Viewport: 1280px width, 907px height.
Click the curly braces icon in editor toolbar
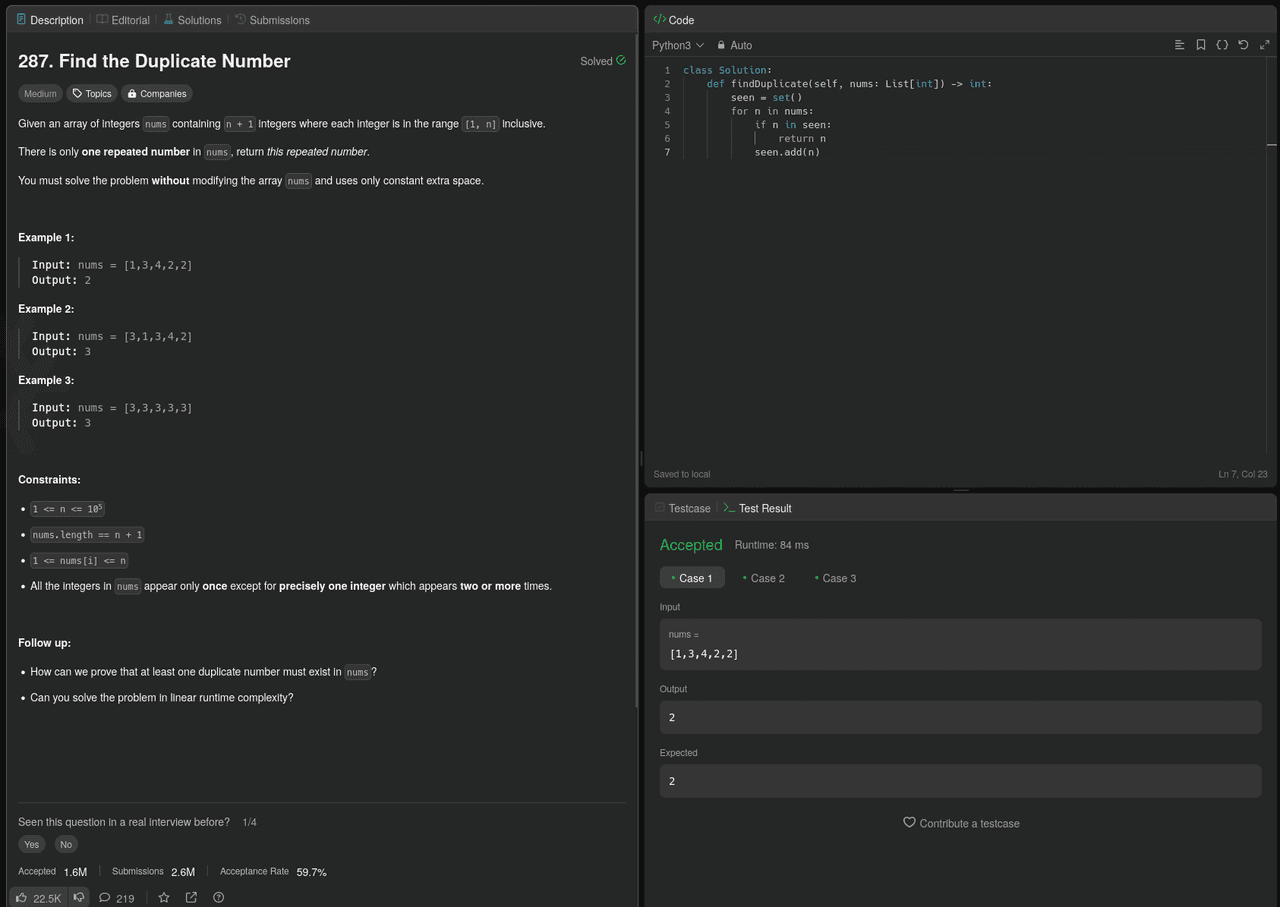[x=1222, y=45]
